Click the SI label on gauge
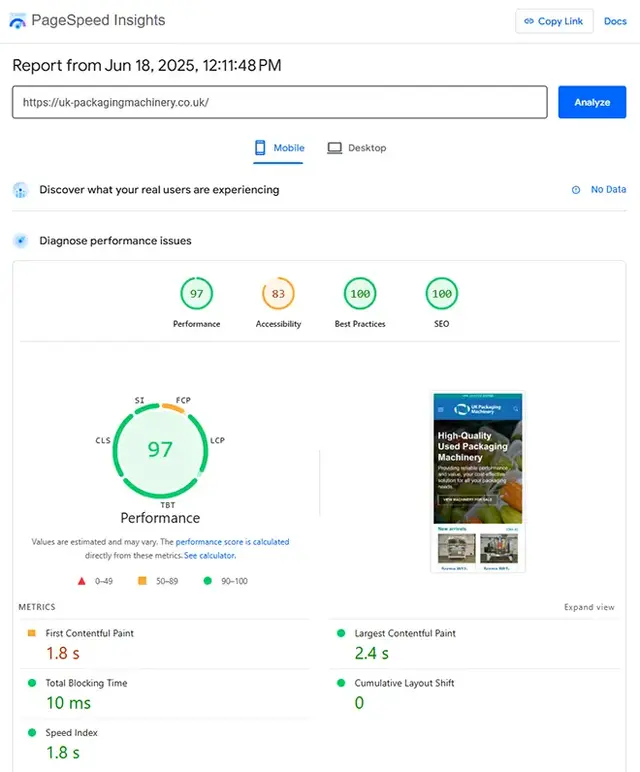This screenshot has height=772, width=640. coord(140,400)
